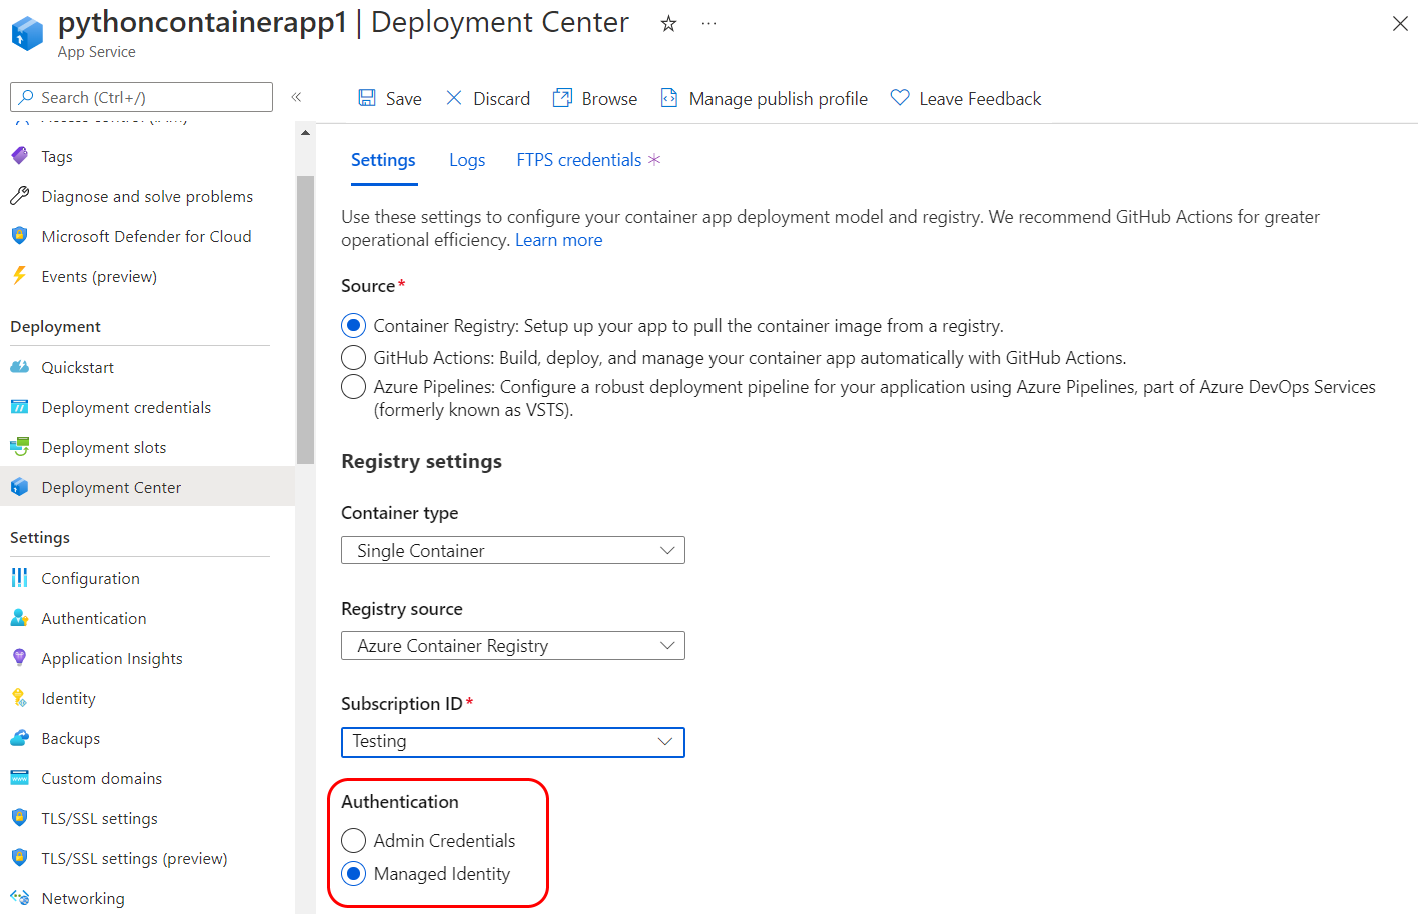Switch to the Logs tab
1418x914 pixels.
[x=466, y=160]
